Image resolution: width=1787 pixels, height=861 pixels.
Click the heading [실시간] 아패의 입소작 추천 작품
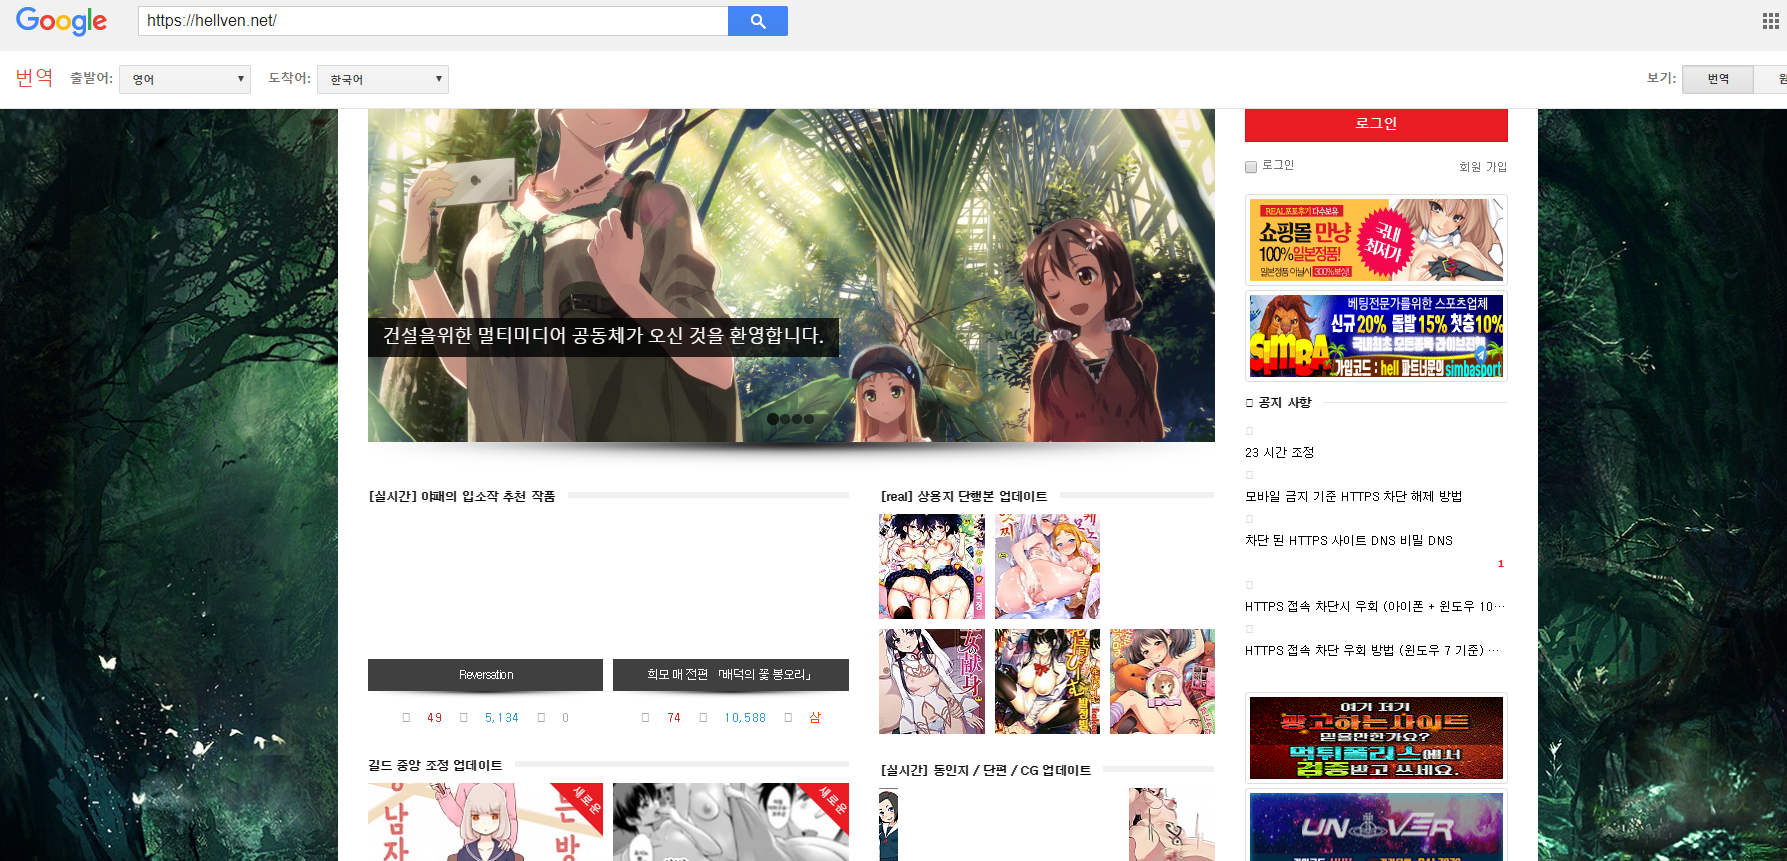pyautogui.click(x=461, y=496)
